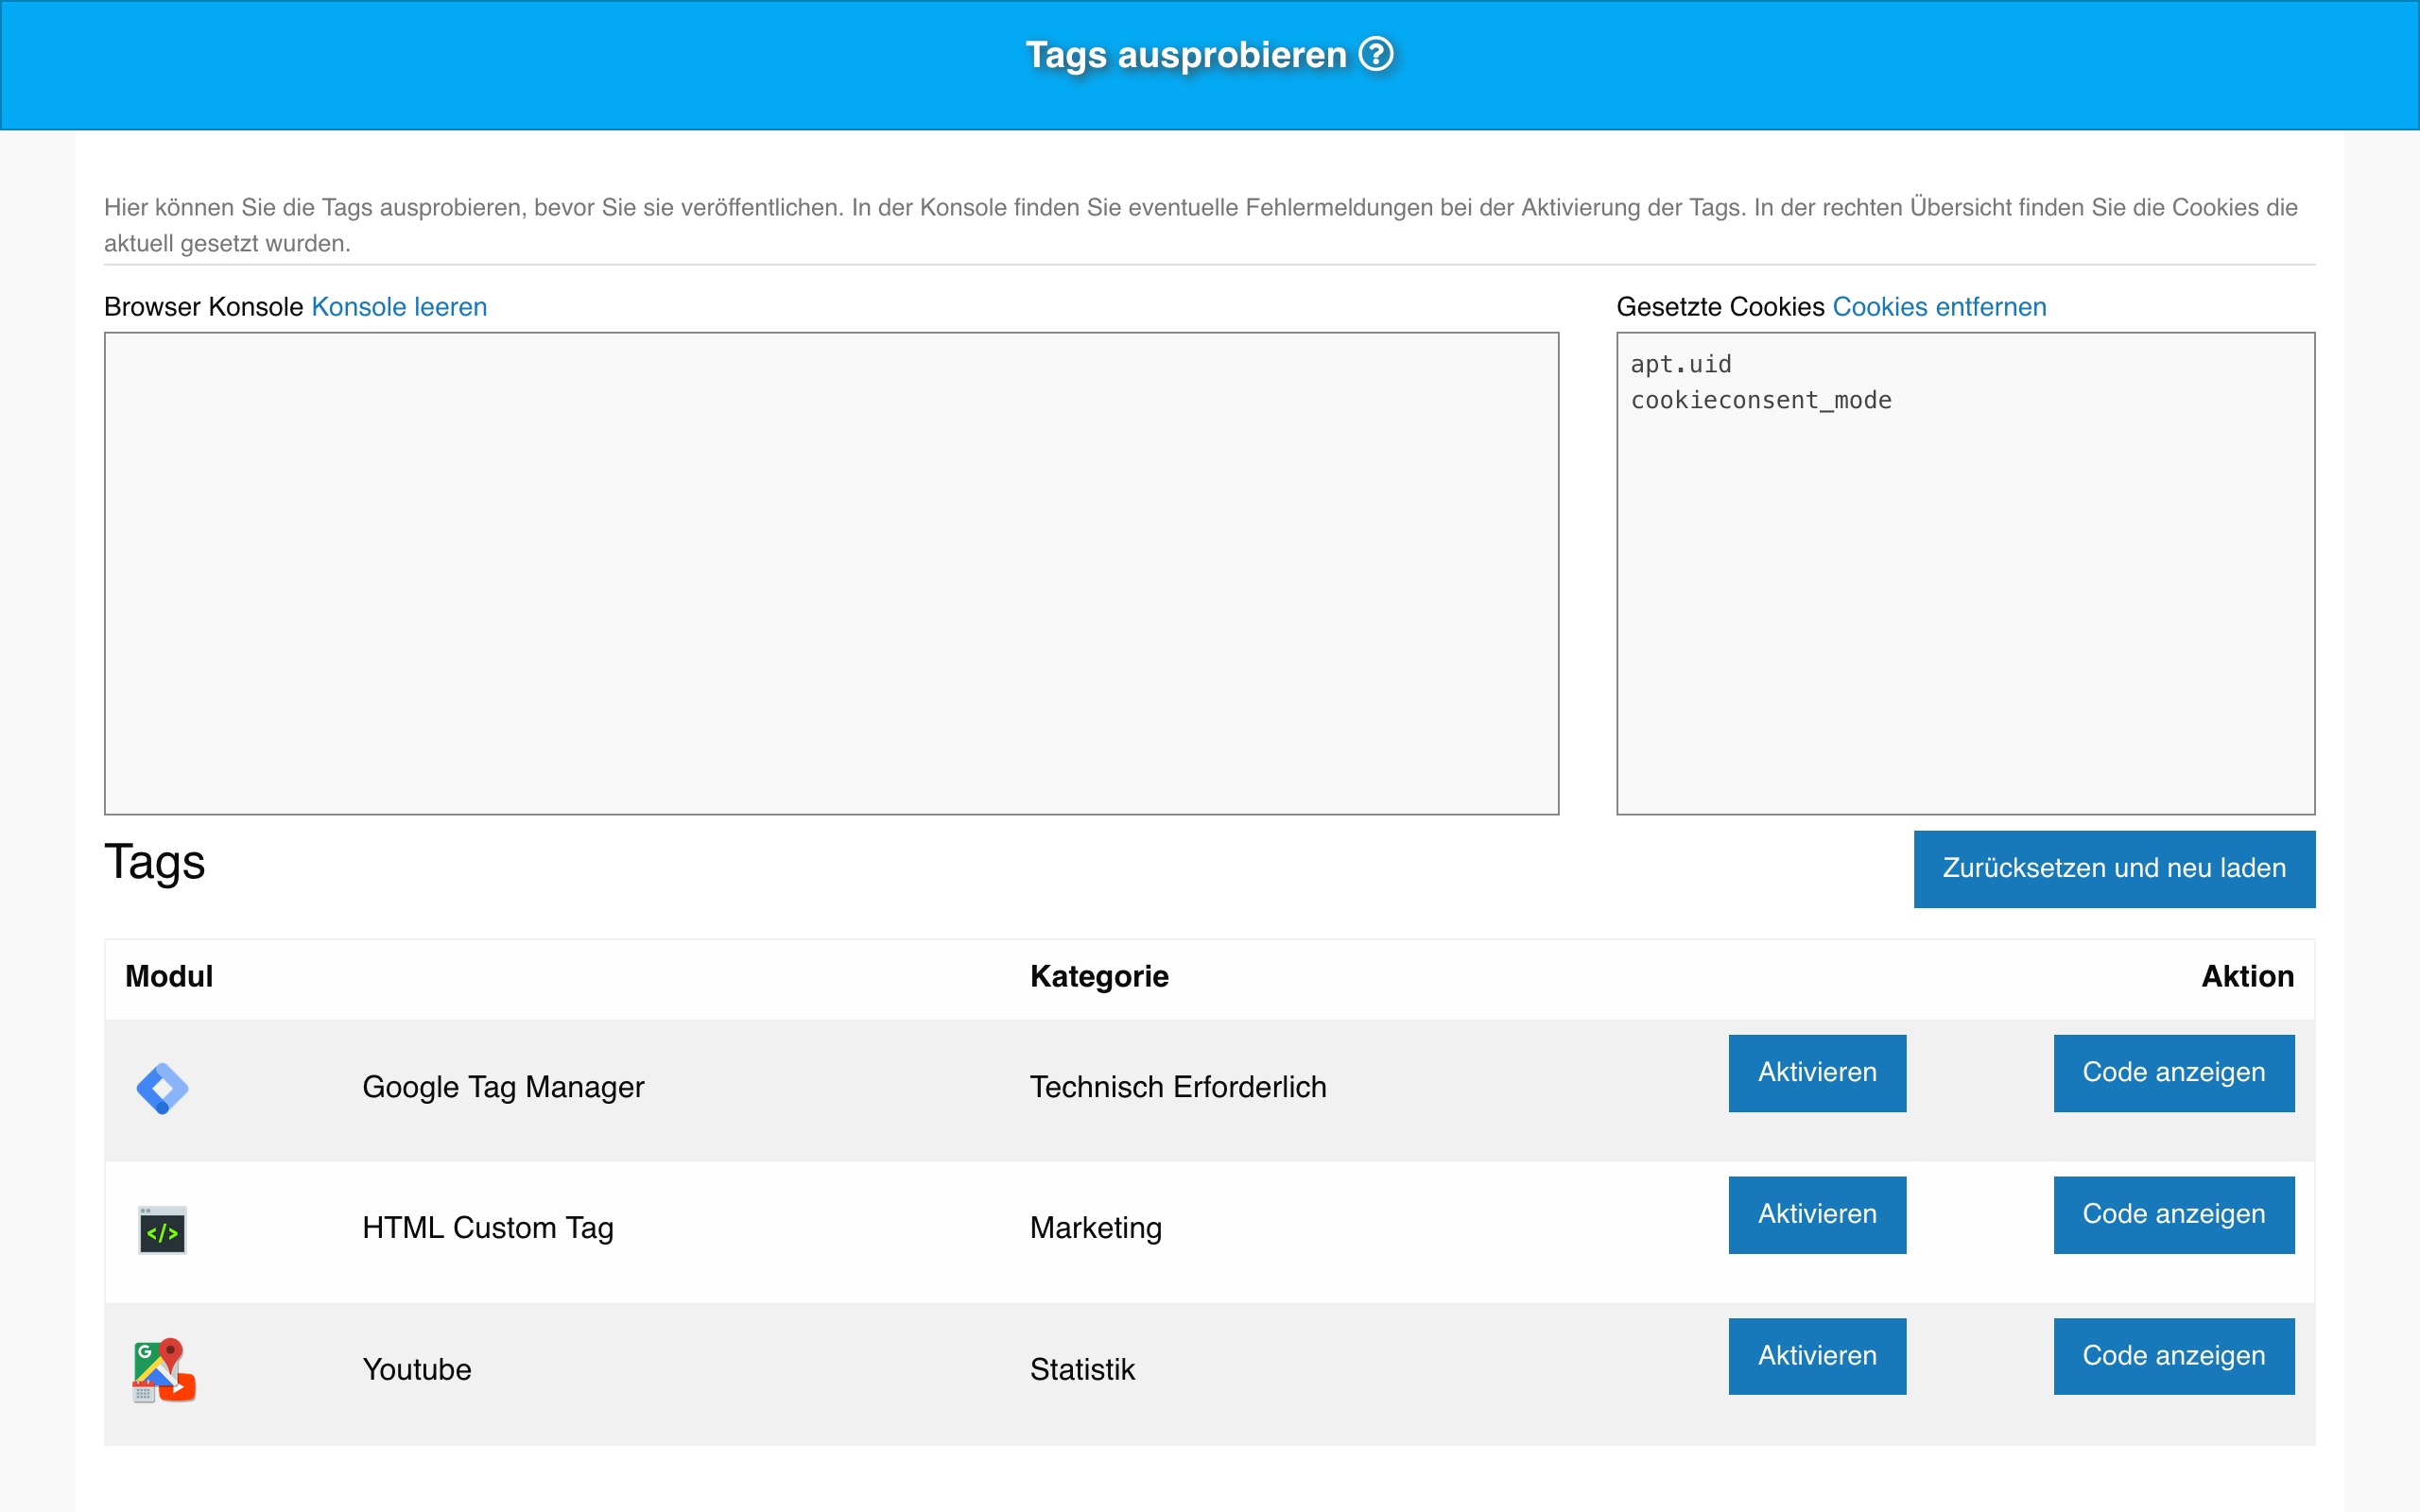
Task: Select the HTML Custom Tag code icon
Action: (x=162, y=1229)
